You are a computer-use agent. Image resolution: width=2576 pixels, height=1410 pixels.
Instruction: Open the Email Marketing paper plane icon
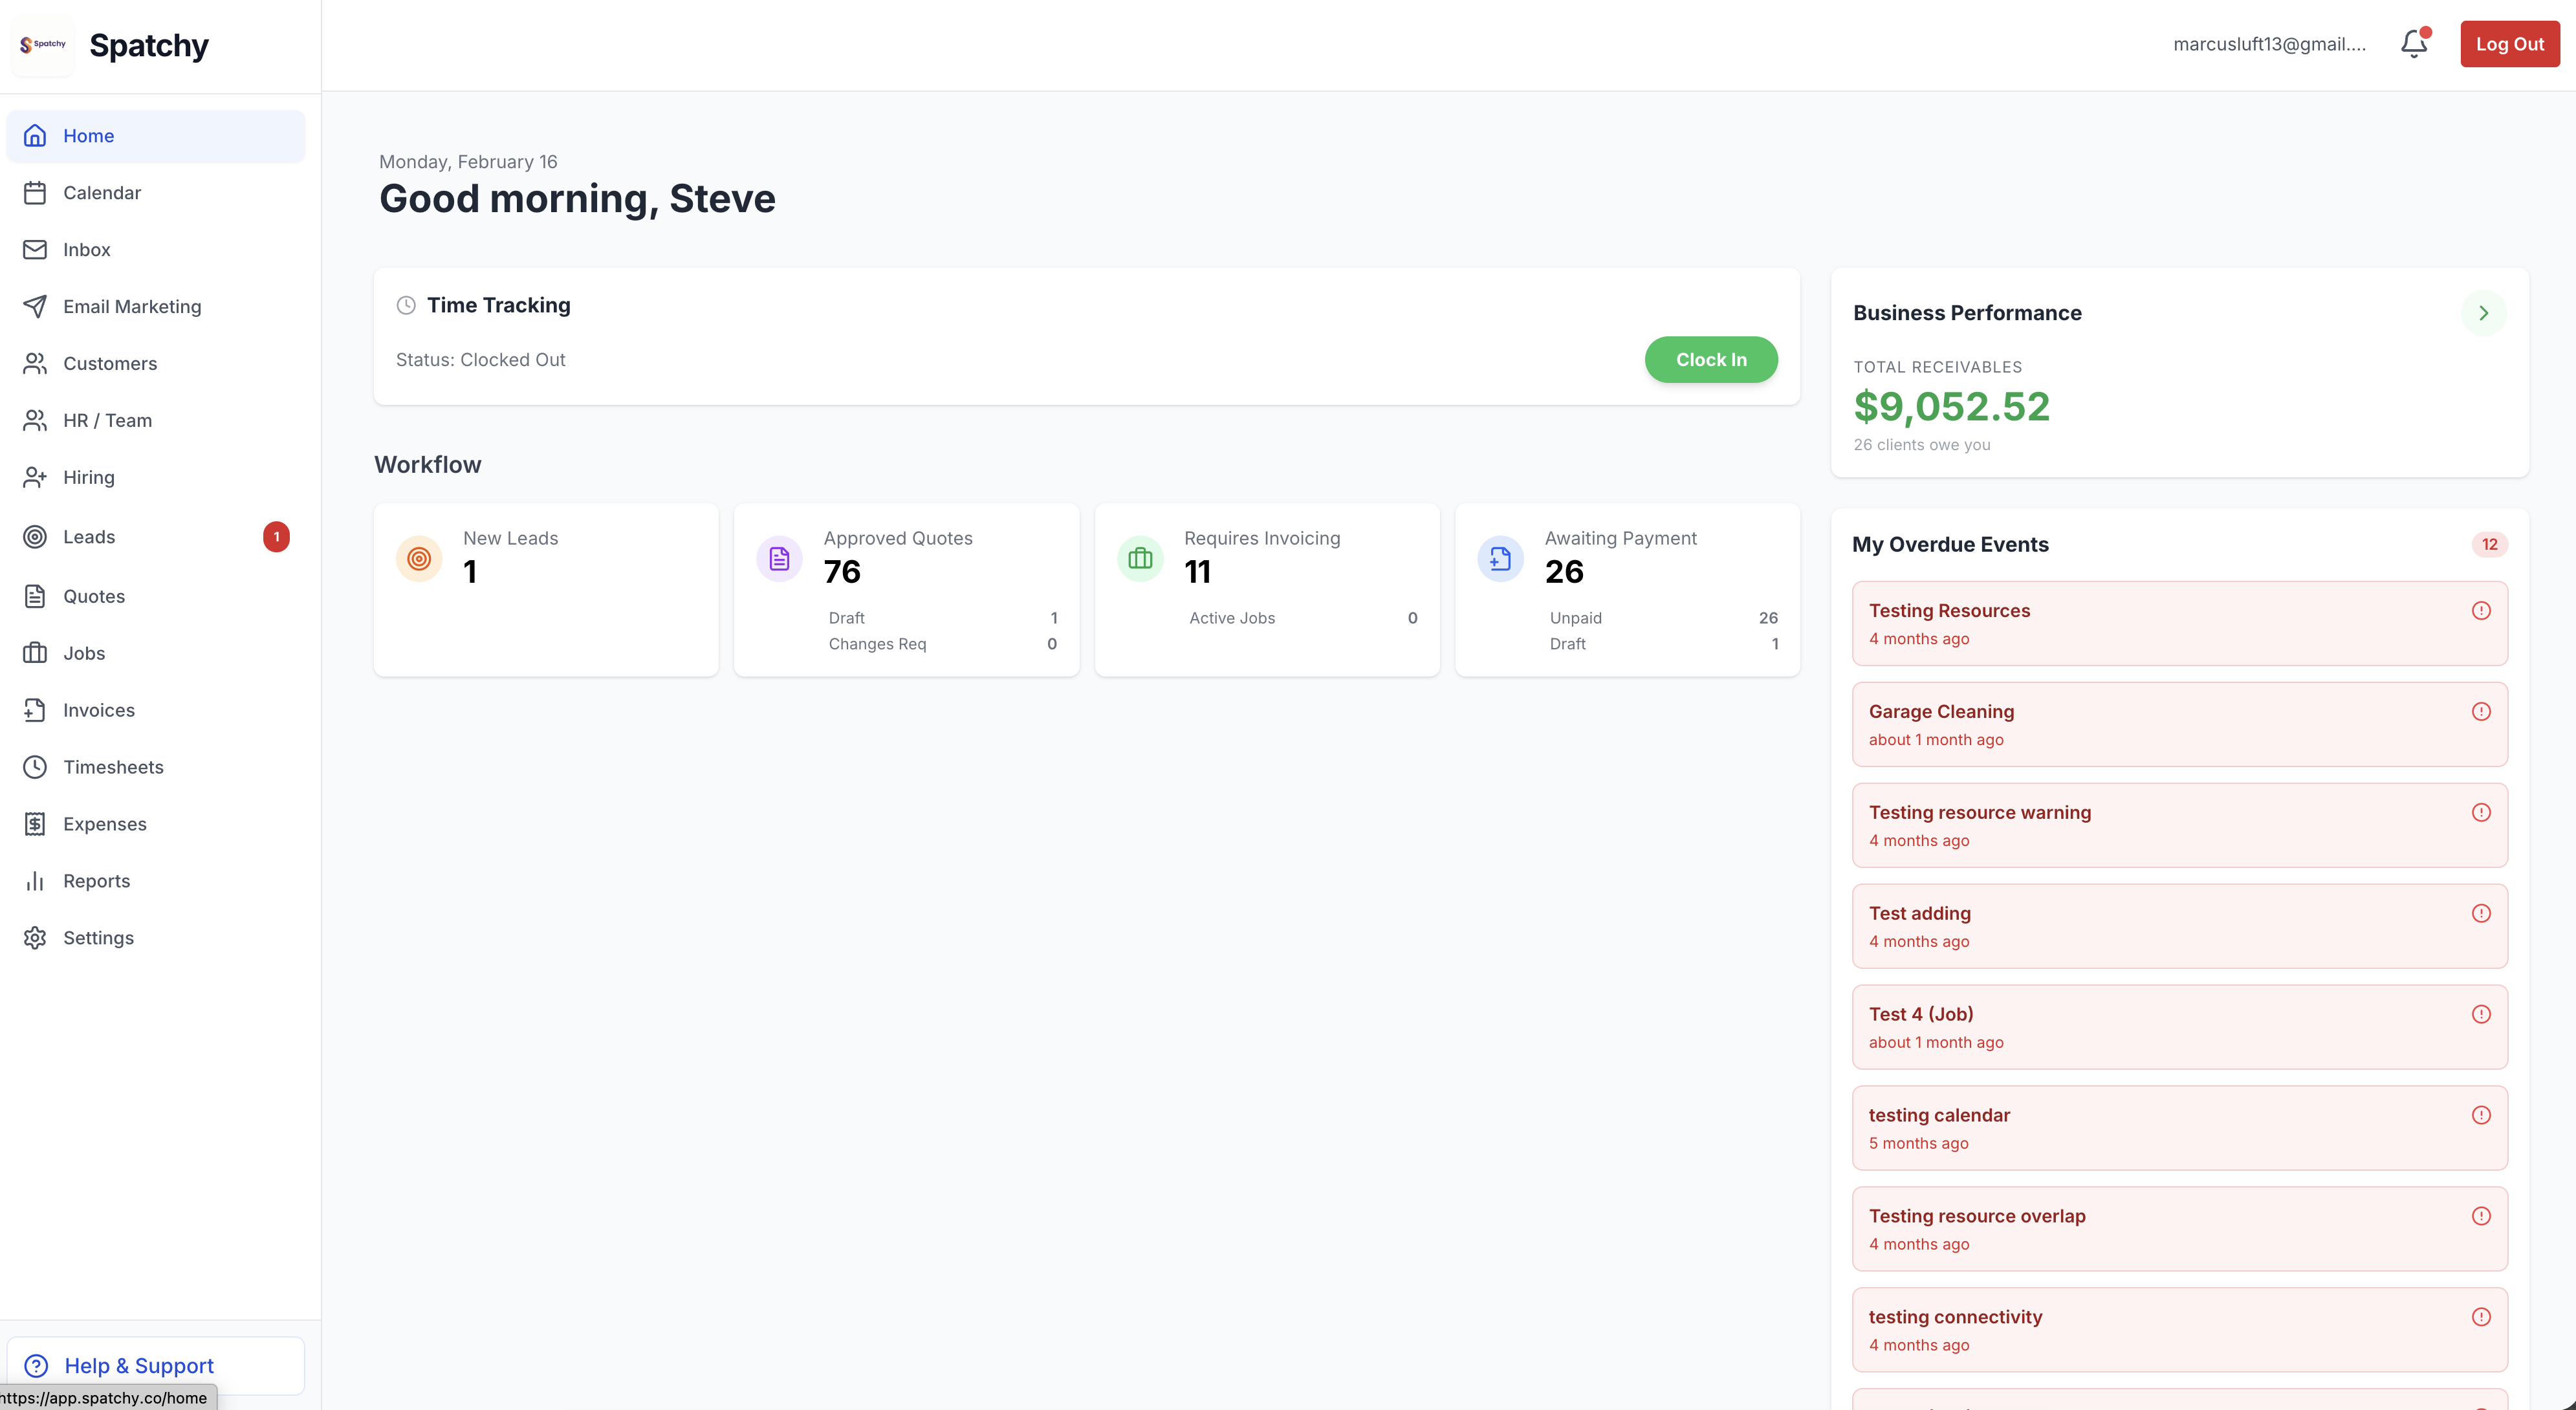pos(35,307)
